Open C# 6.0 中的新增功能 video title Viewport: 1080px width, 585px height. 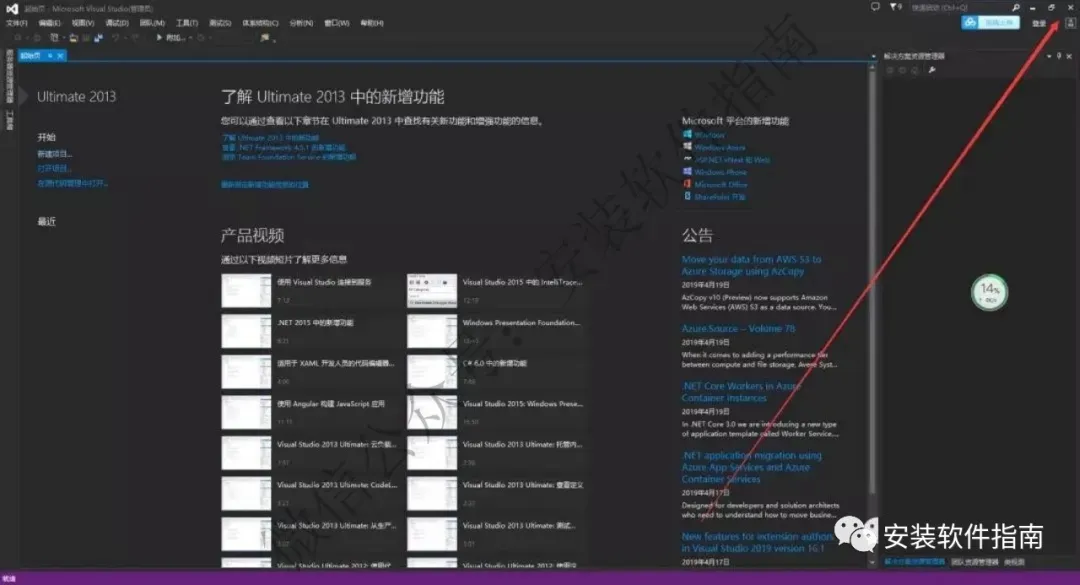pos(495,363)
